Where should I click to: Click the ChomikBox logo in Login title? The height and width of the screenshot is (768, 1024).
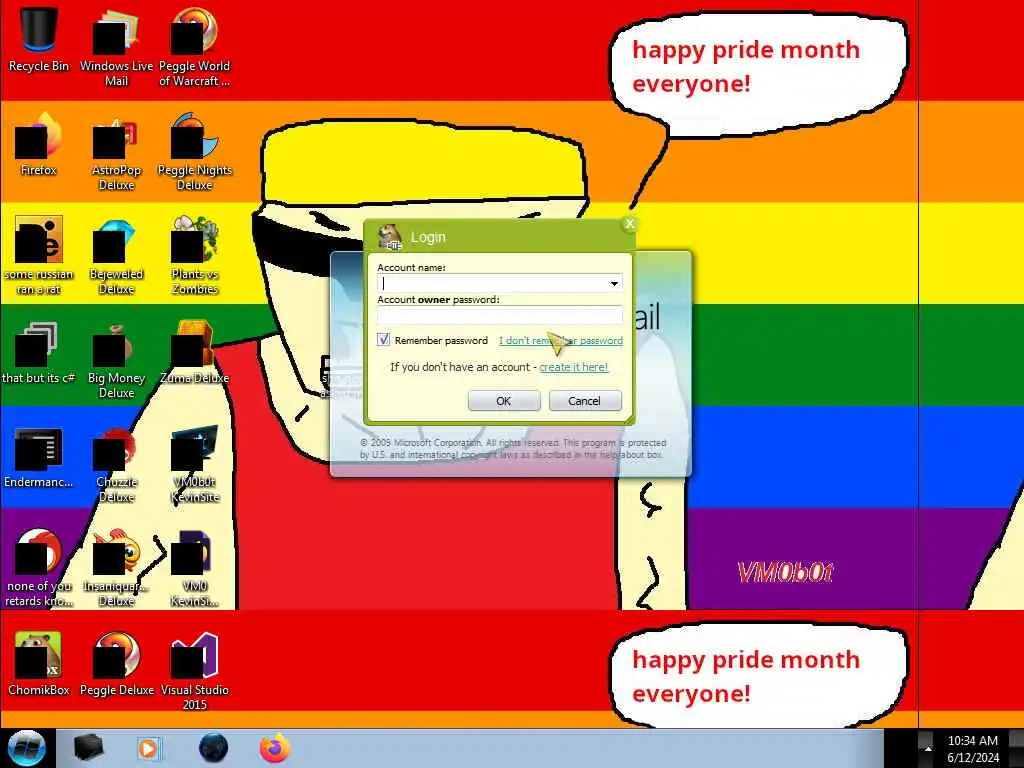pyautogui.click(x=390, y=236)
